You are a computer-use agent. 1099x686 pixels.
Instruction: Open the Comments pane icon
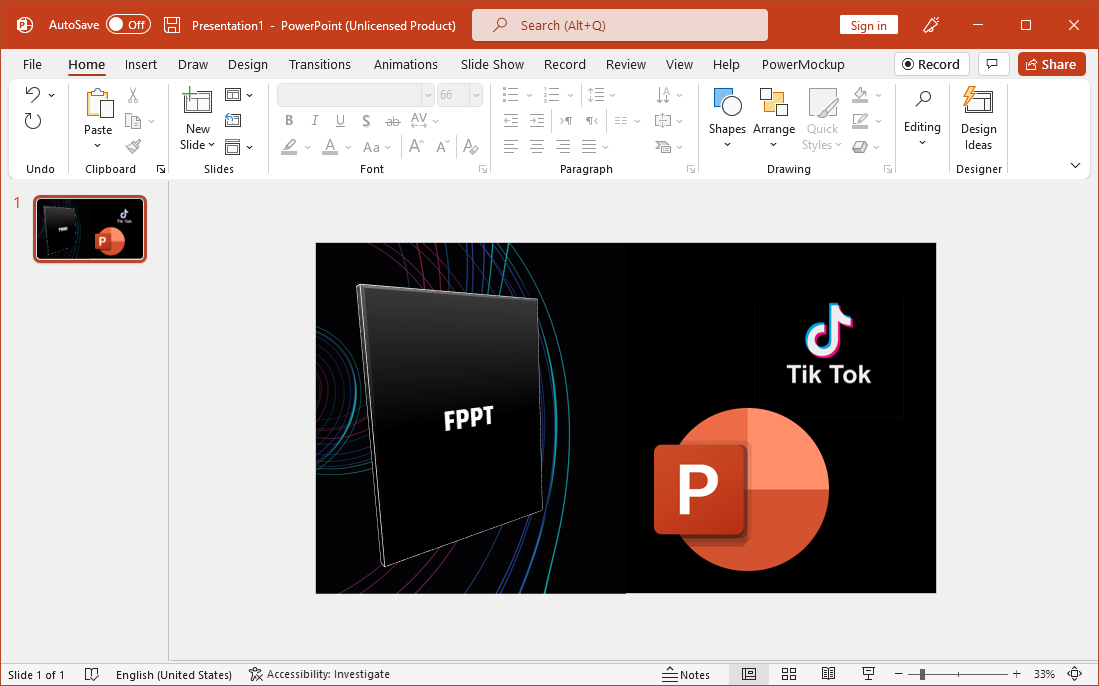(992, 64)
